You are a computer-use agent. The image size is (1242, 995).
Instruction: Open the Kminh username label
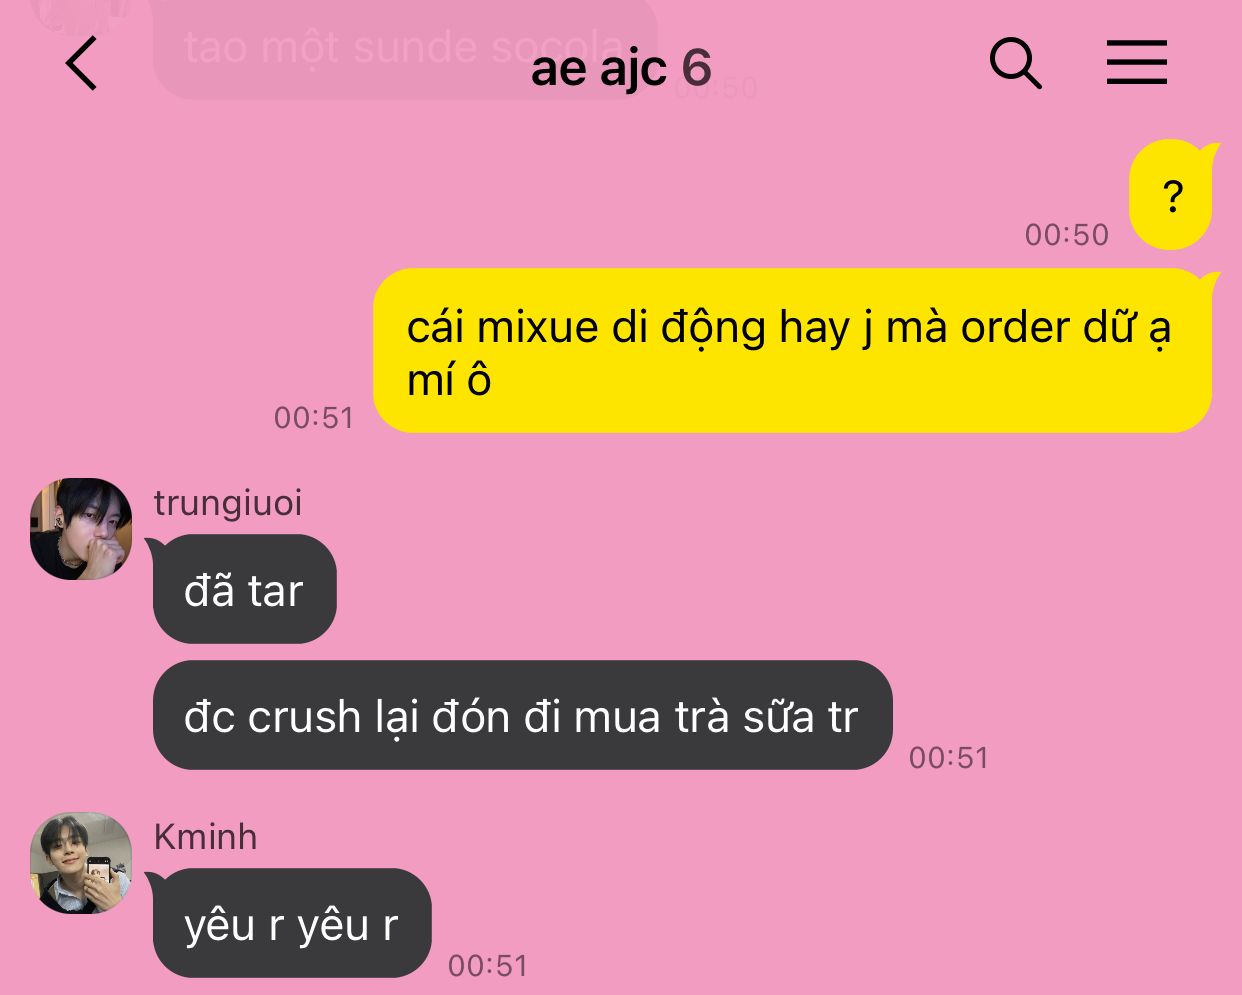click(x=205, y=837)
